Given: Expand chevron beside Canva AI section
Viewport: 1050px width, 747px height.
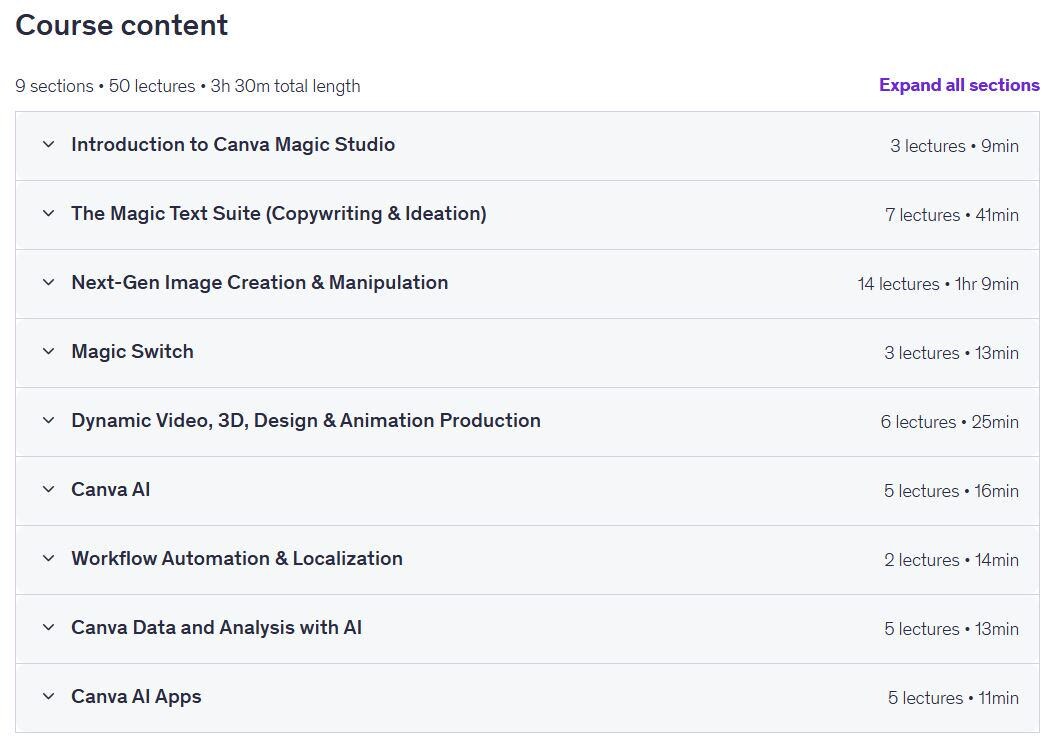Looking at the screenshot, I should [48, 489].
